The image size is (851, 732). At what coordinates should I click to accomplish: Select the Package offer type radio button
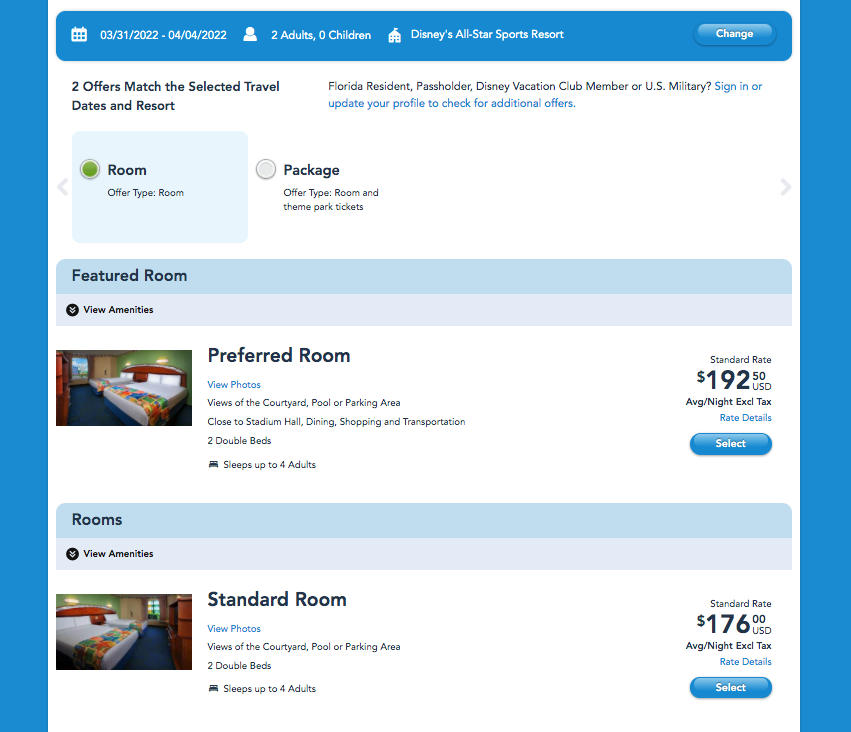(266, 170)
